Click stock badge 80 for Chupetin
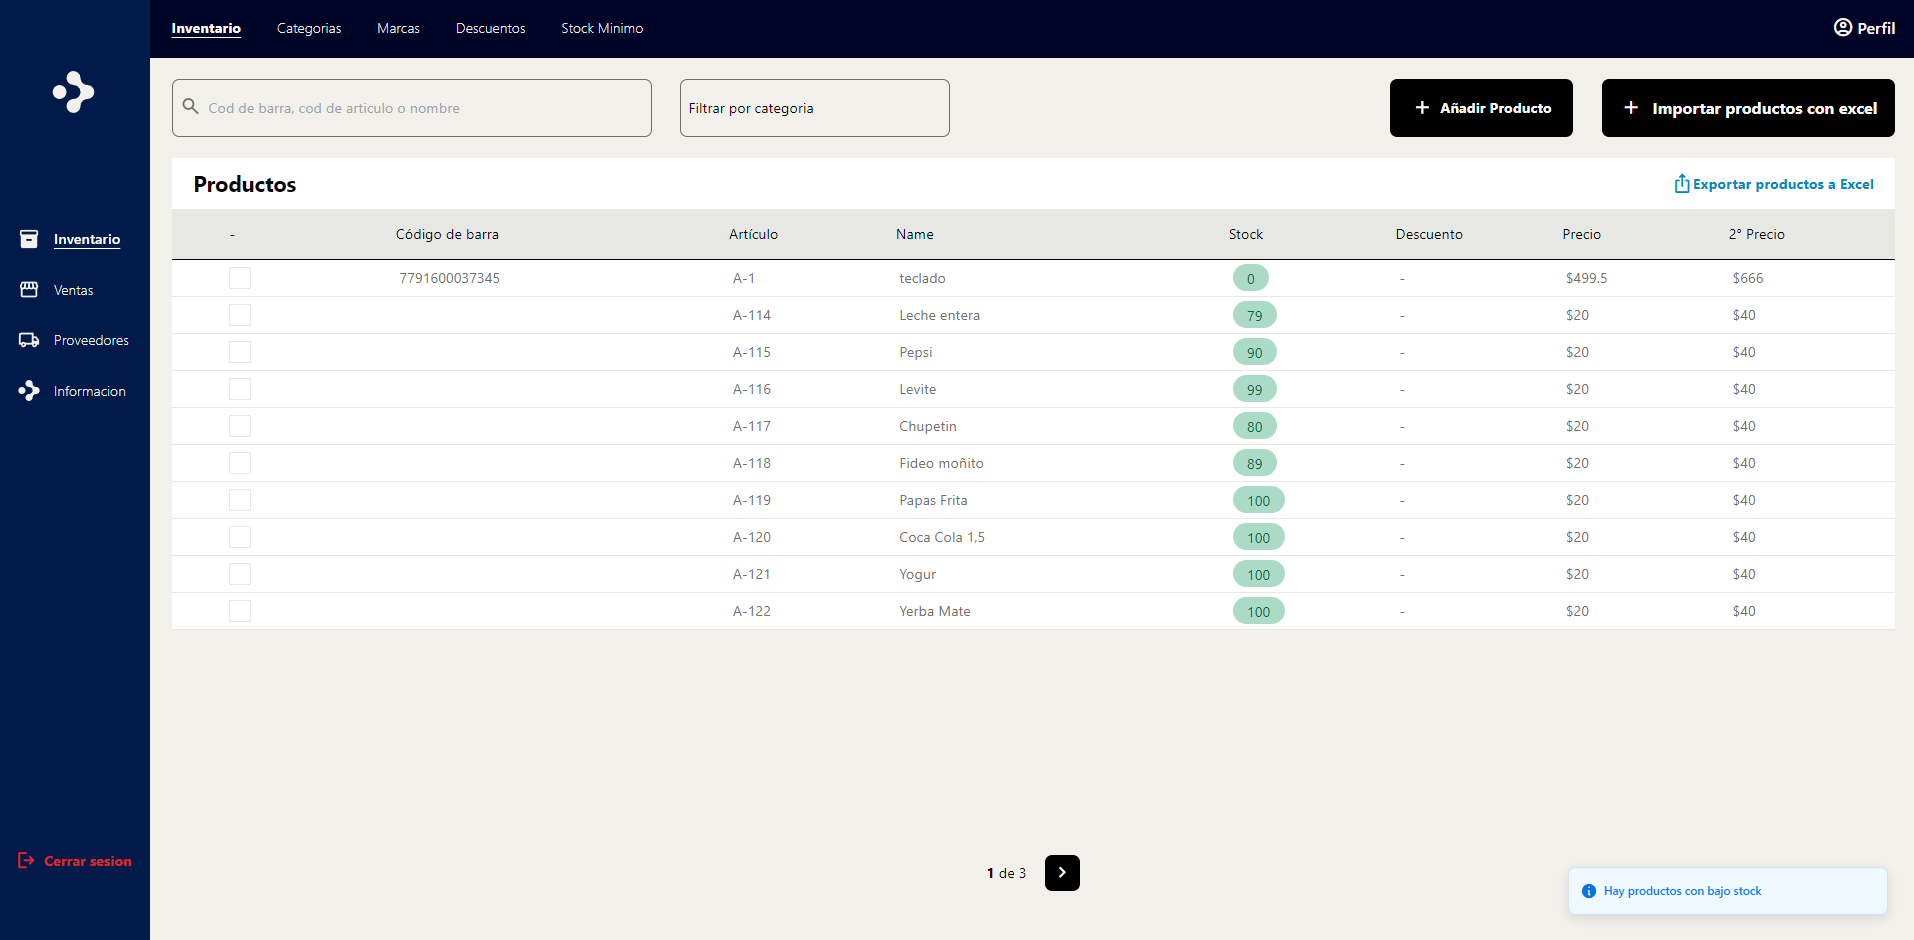The width and height of the screenshot is (1914, 940). [x=1255, y=426]
